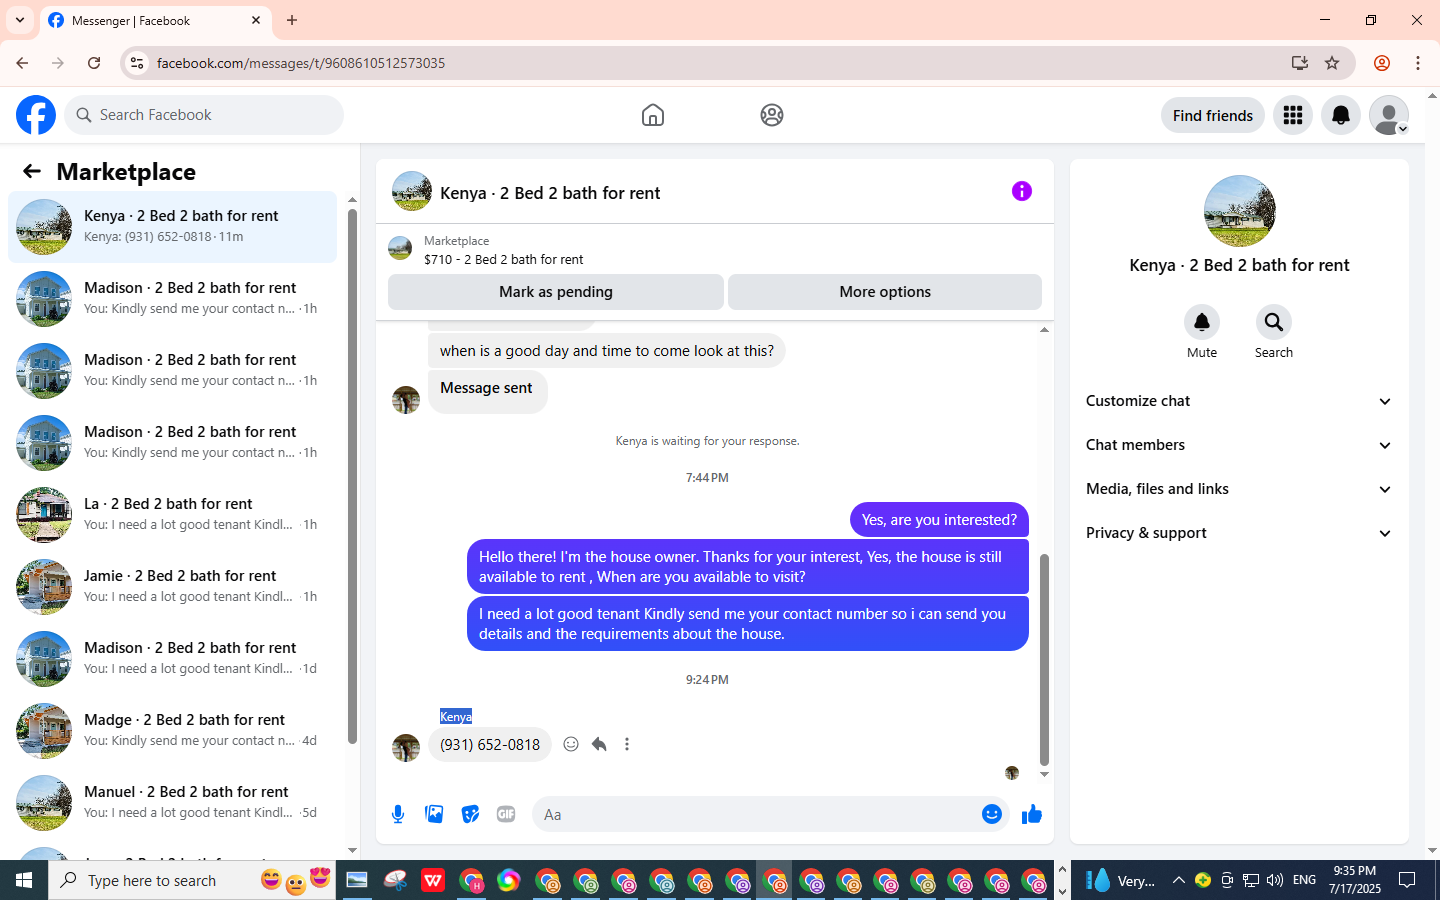Image resolution: width=1440 pixels, height=900 pixels.
Task: Click the Mark as pending button
Action: (556, 292)
